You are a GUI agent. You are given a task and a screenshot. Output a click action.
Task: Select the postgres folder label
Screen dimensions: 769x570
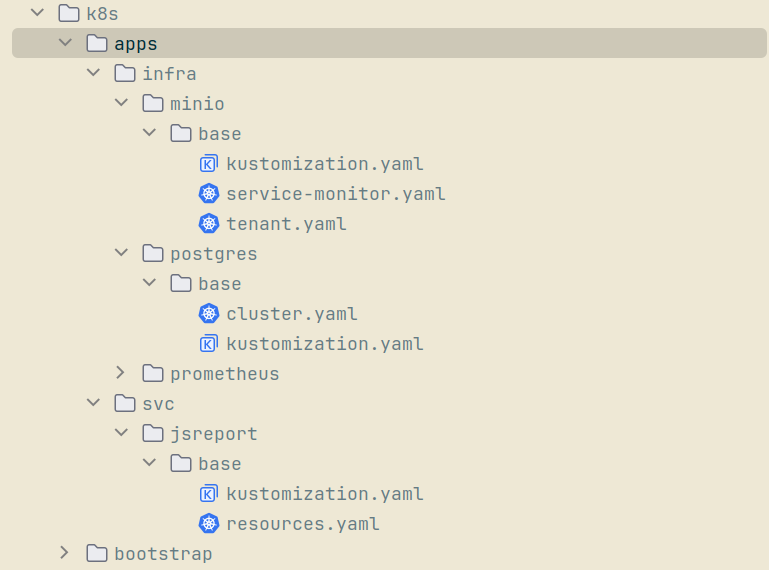(x=213, y=254)
